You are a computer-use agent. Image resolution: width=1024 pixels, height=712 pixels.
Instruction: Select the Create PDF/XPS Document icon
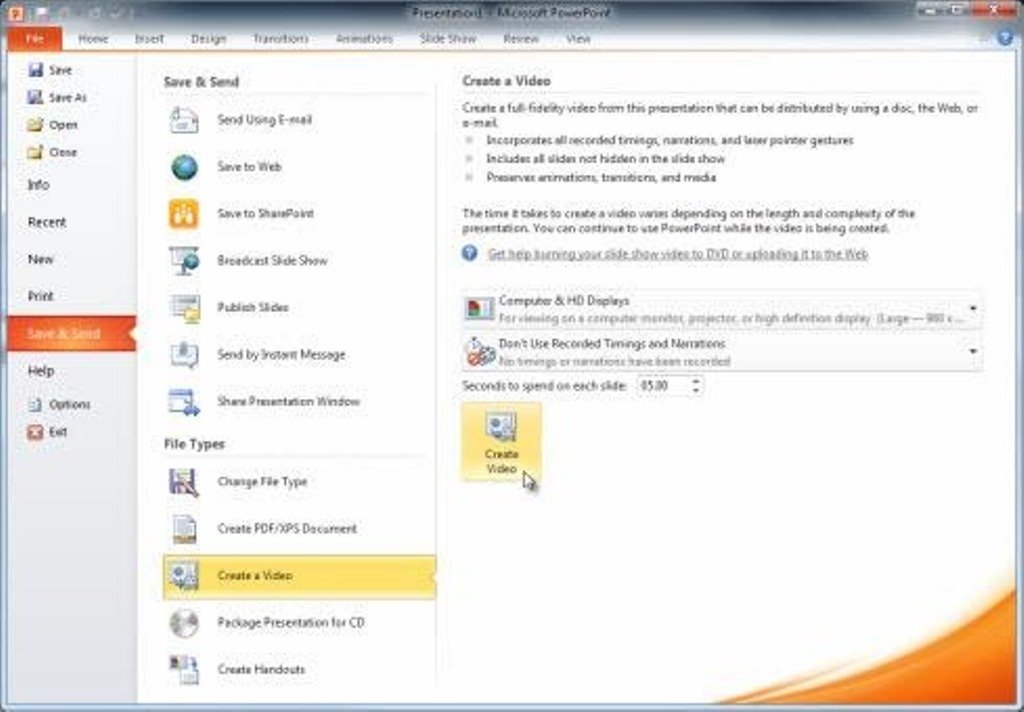click(x=185, y=529)
